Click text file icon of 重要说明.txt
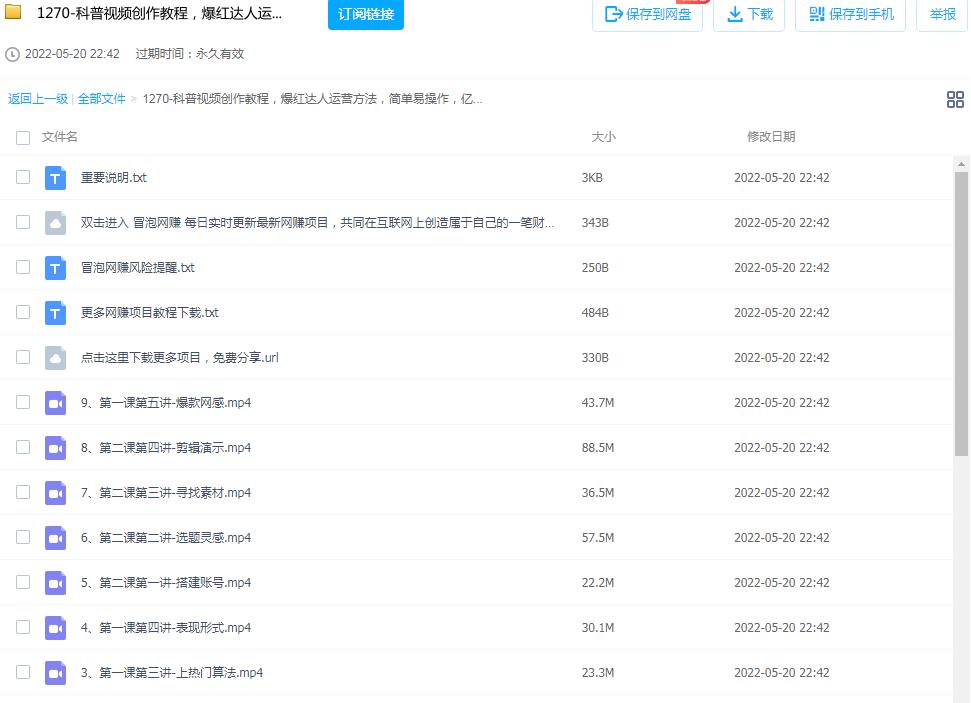The height and width of the screenshot is (703, 971). [x=55, y=178]
